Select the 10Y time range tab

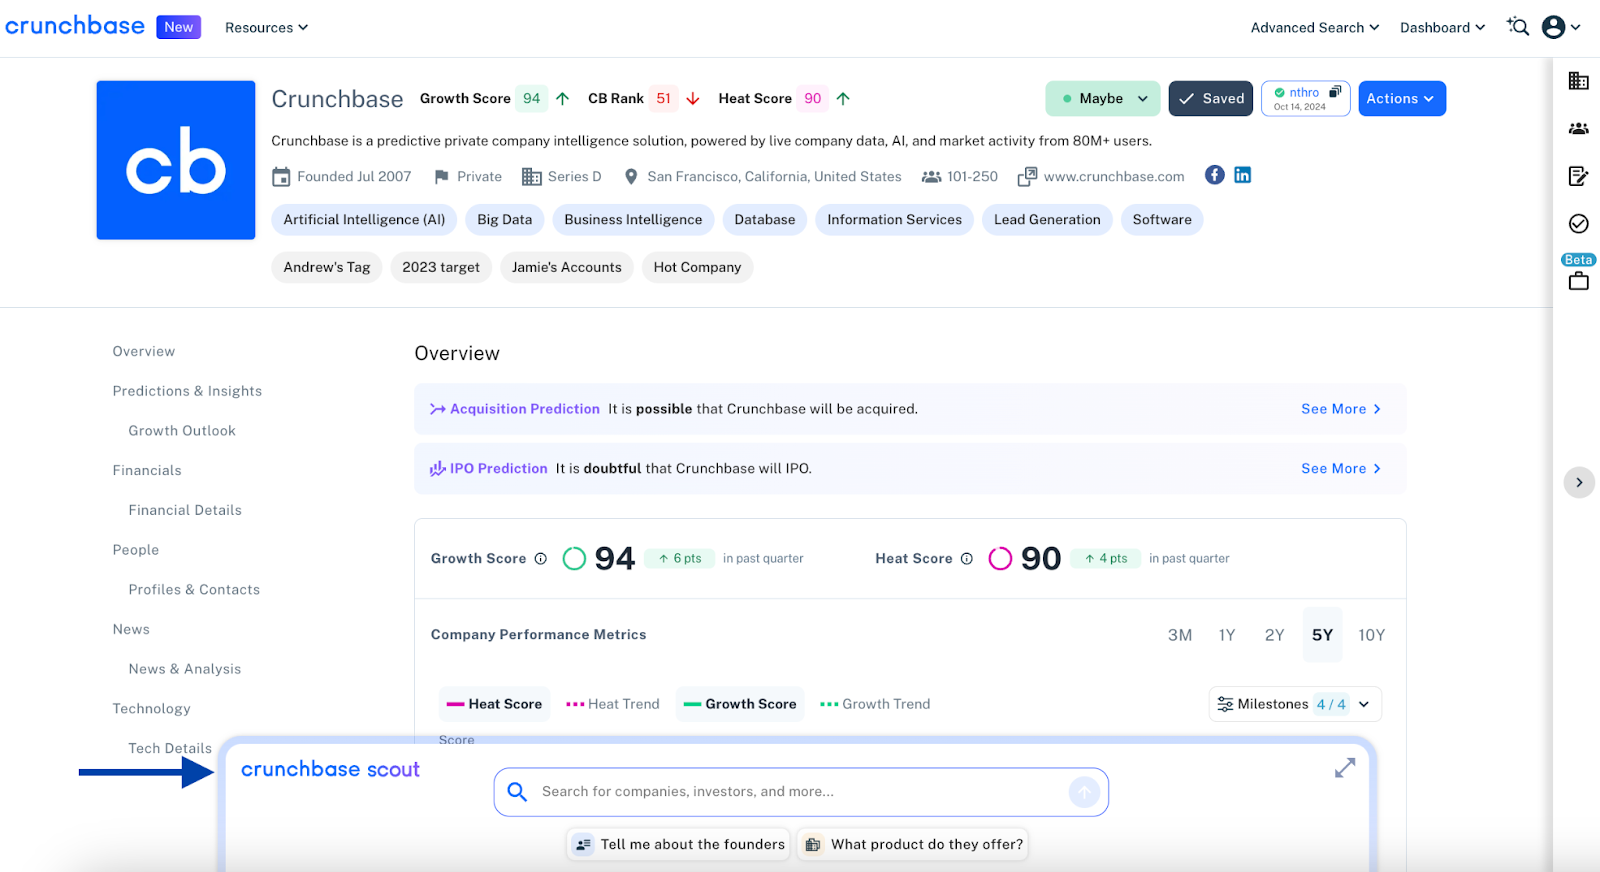1372,635
